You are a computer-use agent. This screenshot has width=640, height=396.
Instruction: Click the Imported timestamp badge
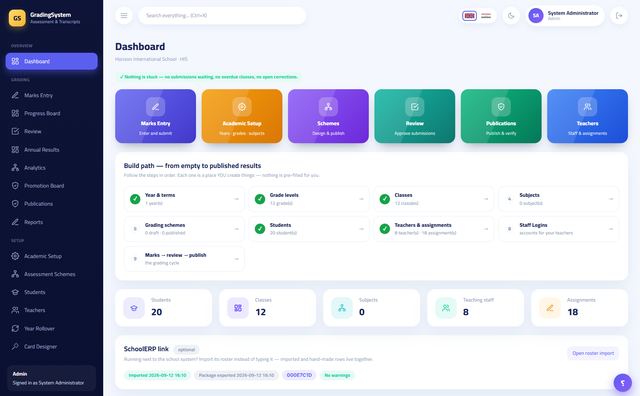tap(157, 375)
